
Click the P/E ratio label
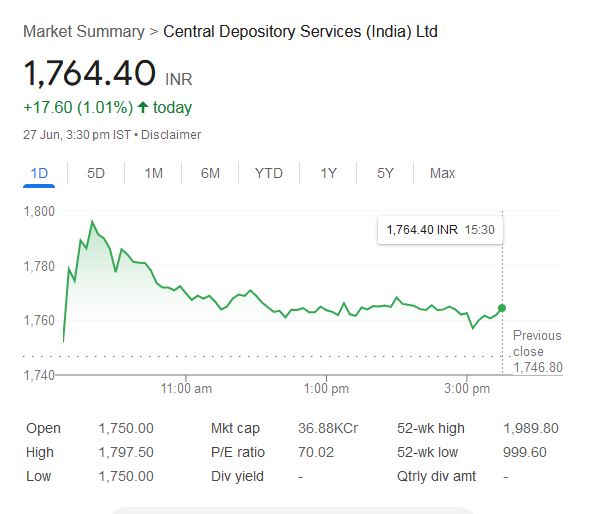click(237, 452)
